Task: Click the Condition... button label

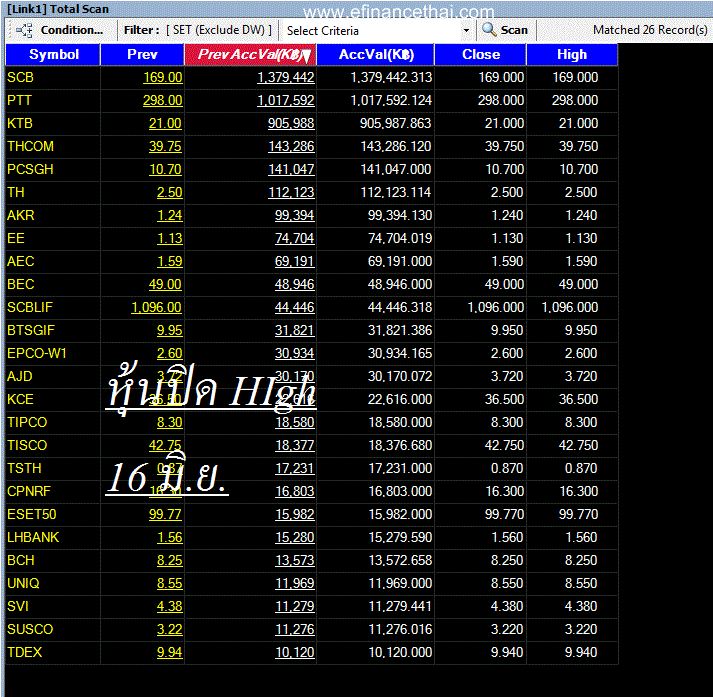Action: pyautogui.click(x=72, y=30)
